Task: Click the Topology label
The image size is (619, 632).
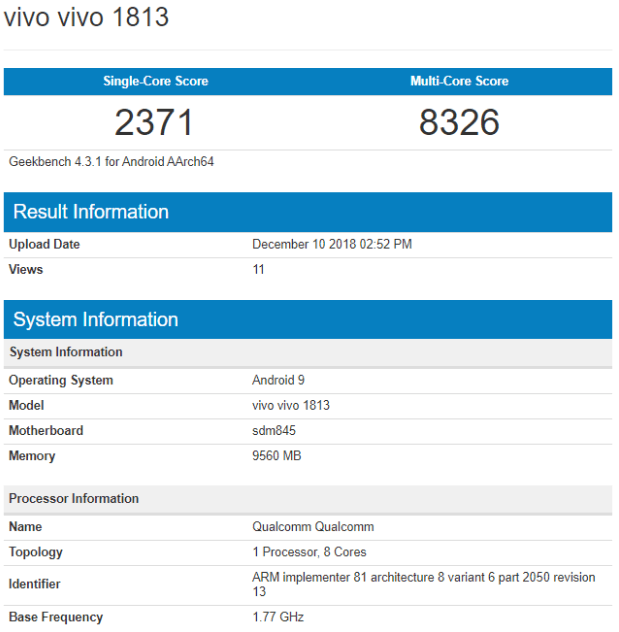Action: click(x=35, y=552)
